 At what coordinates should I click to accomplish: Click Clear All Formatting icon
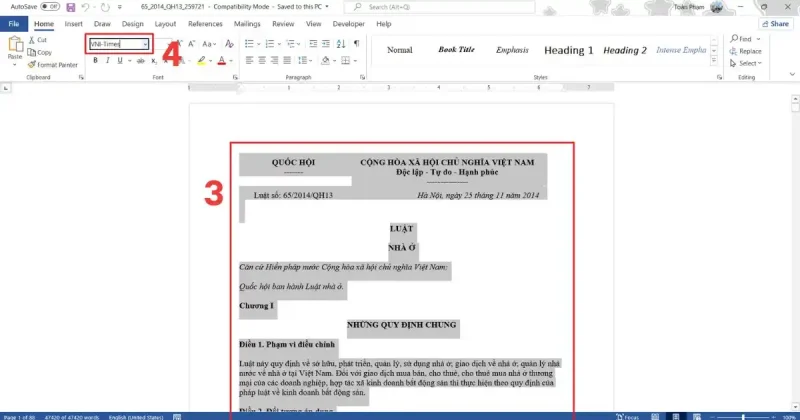(229, 44)
